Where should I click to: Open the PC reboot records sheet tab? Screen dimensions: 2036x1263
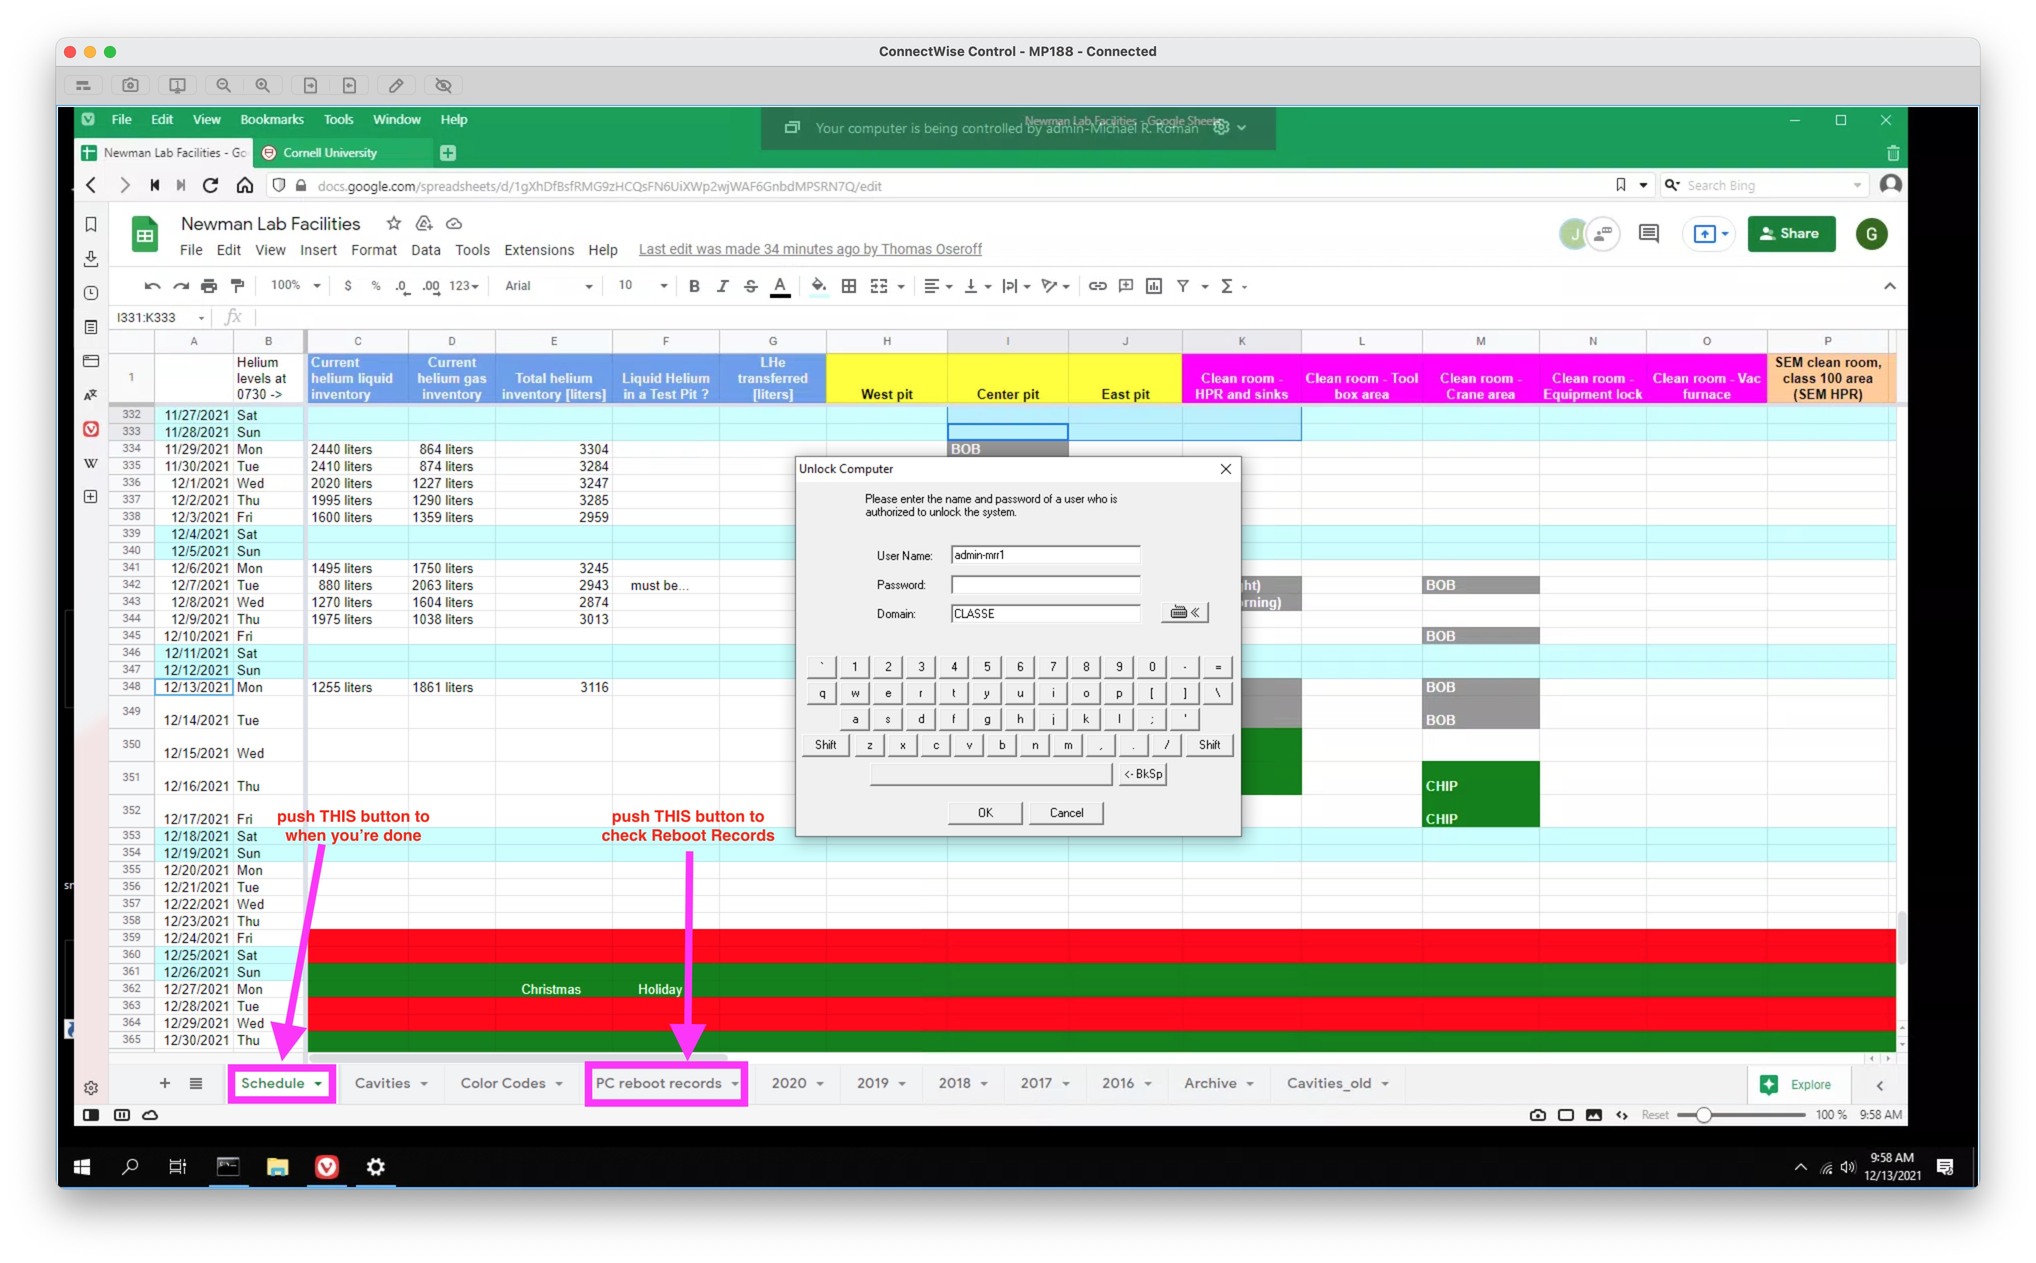[666, 1084]
